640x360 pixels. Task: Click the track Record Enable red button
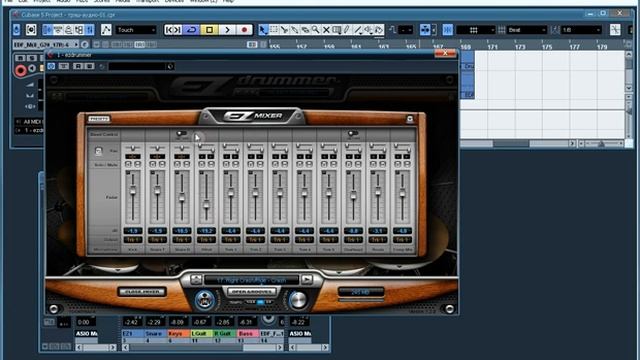coord(20,71)
